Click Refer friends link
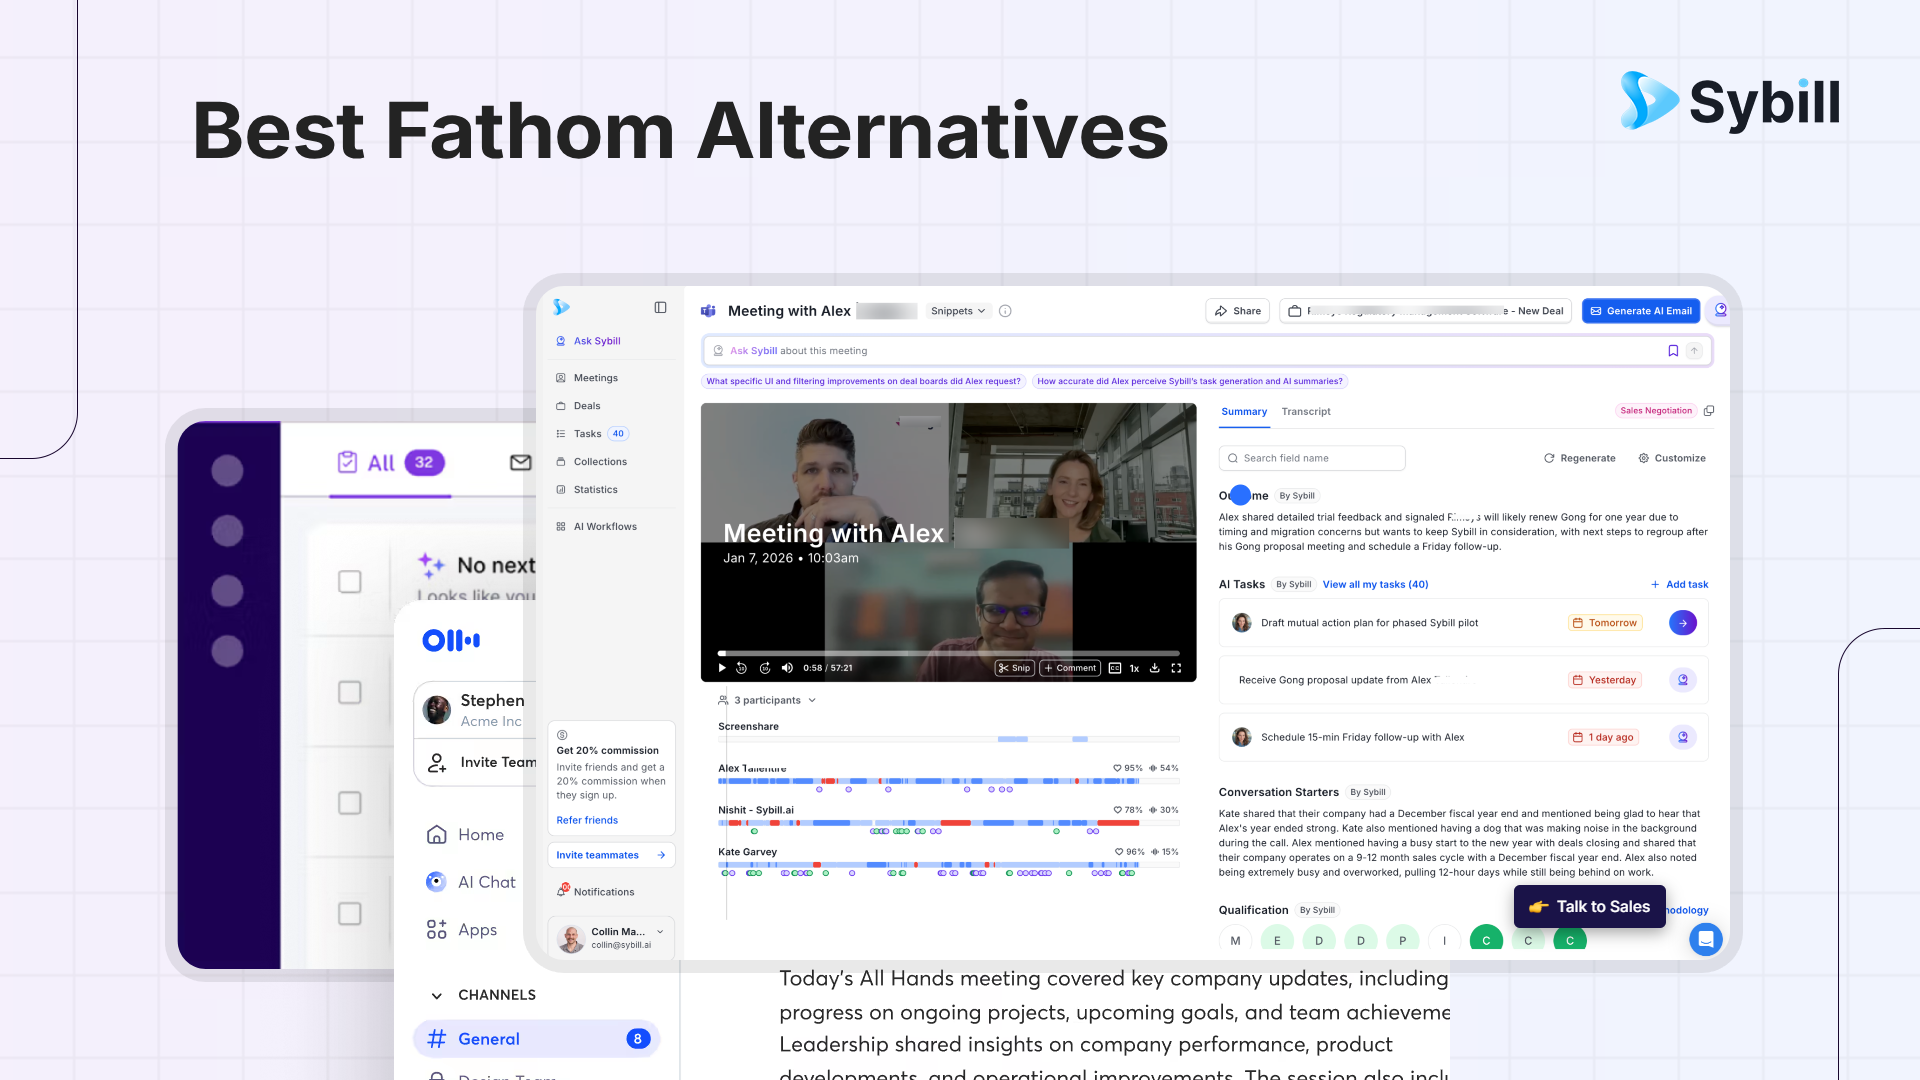This screenshot has height=1080, width=1920. (587, 820)
